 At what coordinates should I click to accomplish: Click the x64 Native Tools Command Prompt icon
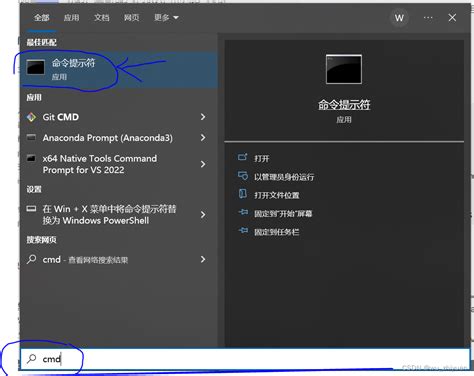pos(31,158)
